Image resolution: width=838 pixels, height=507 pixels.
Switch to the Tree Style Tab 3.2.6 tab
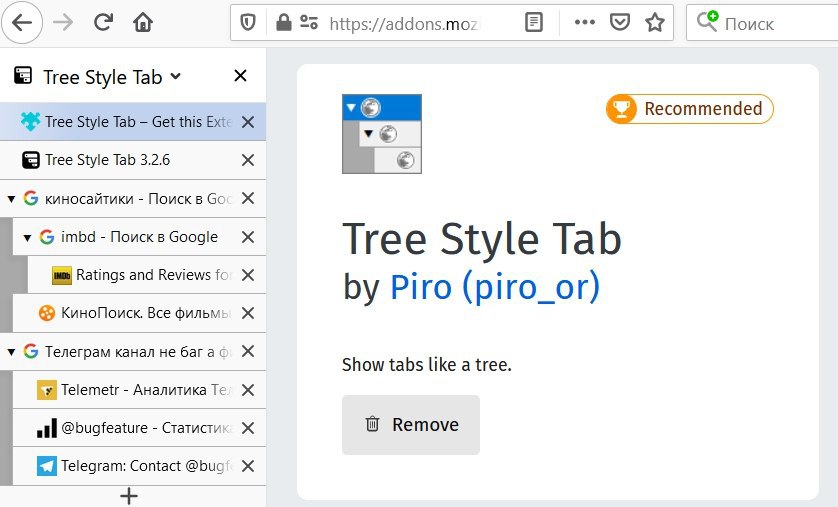[133, 160]
